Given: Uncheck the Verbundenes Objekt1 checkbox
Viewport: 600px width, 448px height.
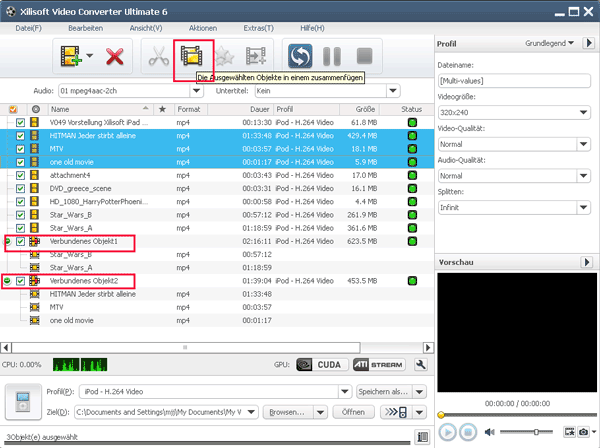Looking at the screenshot, I should [x=20, y=241].
